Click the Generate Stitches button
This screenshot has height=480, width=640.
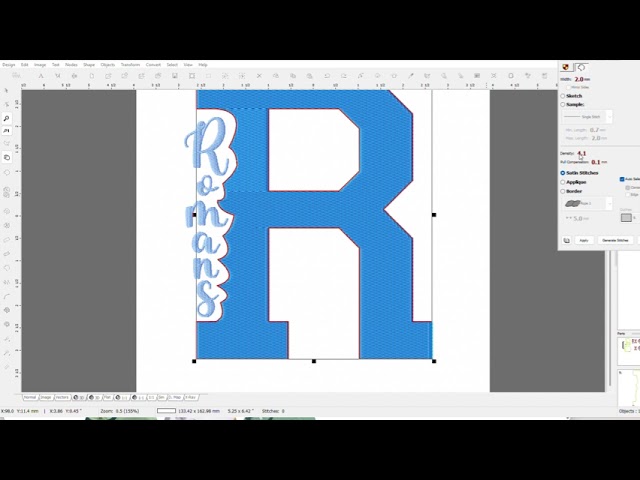[615, 240]
